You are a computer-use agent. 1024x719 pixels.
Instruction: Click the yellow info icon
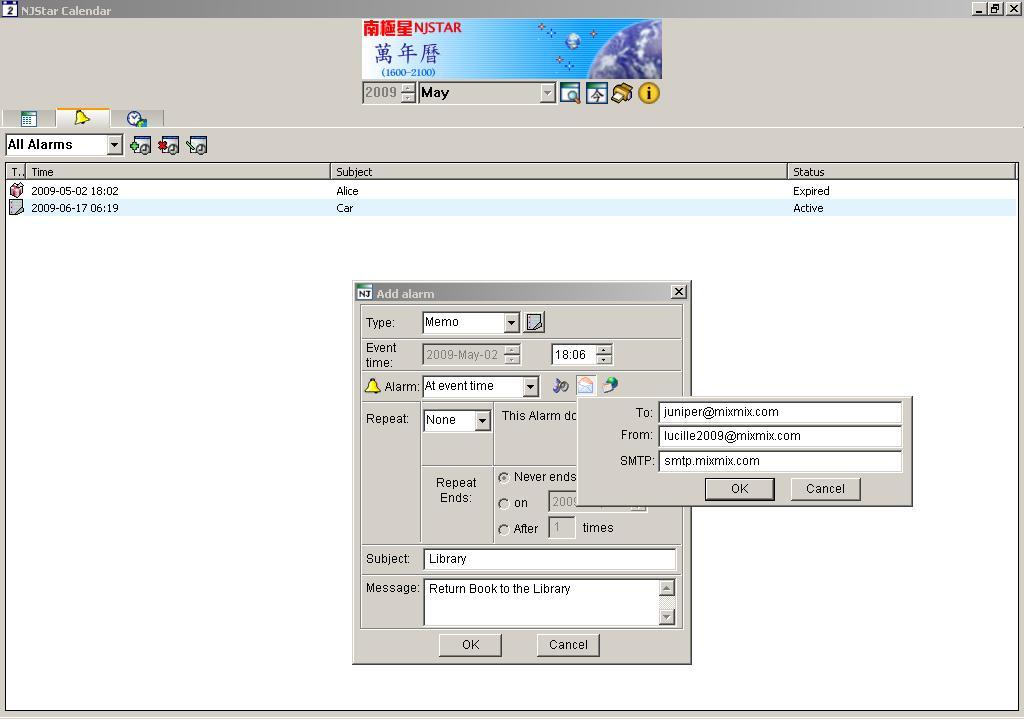(x=649, y=93)
